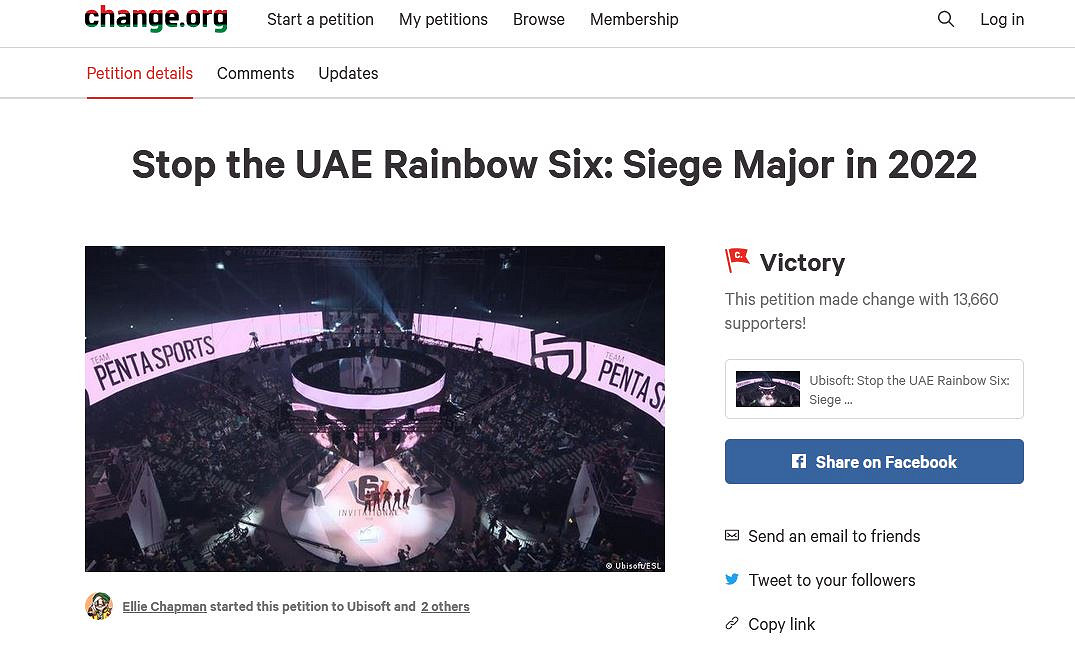Click the email envelope icon
Screen dimensions: 1075x649
732,536
